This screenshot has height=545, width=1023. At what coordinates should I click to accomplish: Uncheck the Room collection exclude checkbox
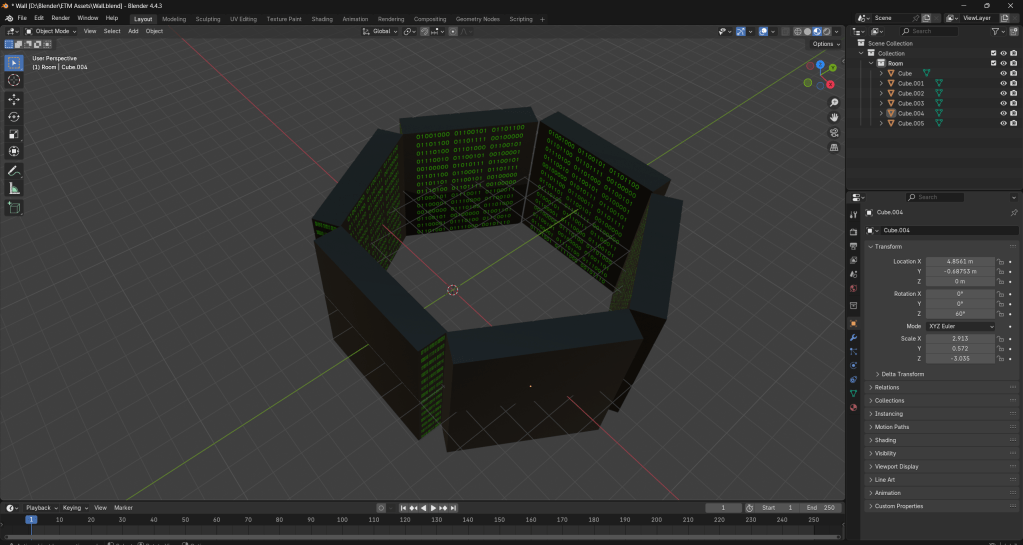coord(992,63)
